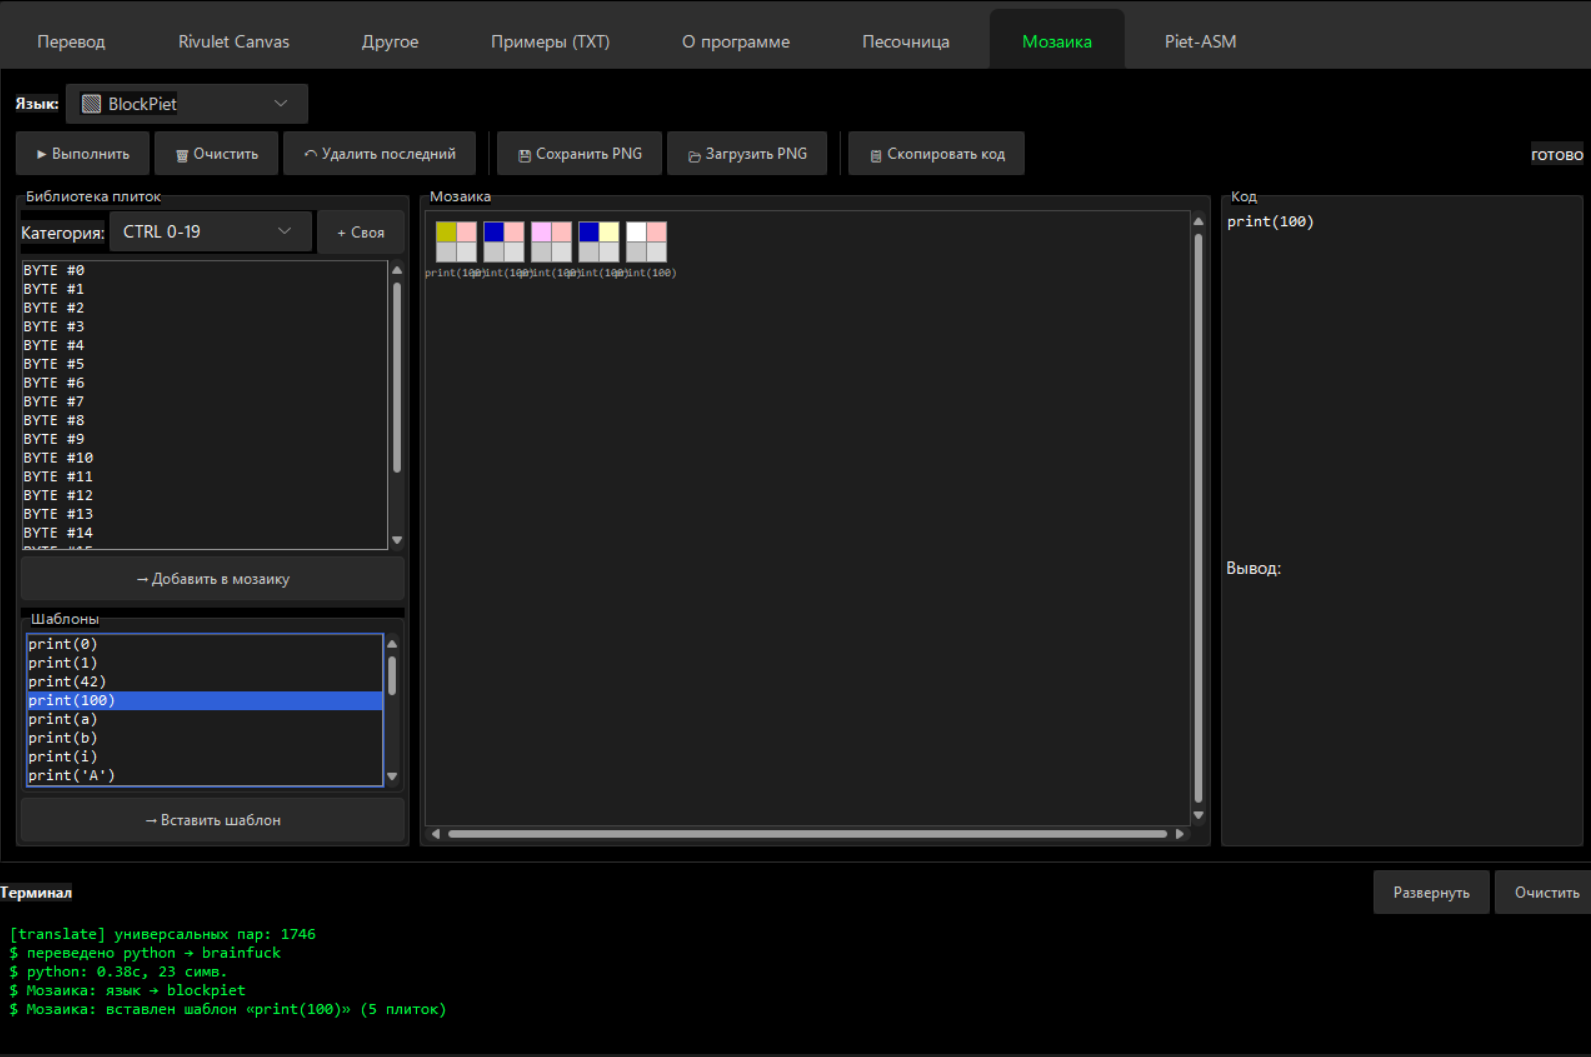The width and height of the screenshot is (1591, 1057).
Task: Expand the terminal with Развернуть
Action: click(1431, 892)
